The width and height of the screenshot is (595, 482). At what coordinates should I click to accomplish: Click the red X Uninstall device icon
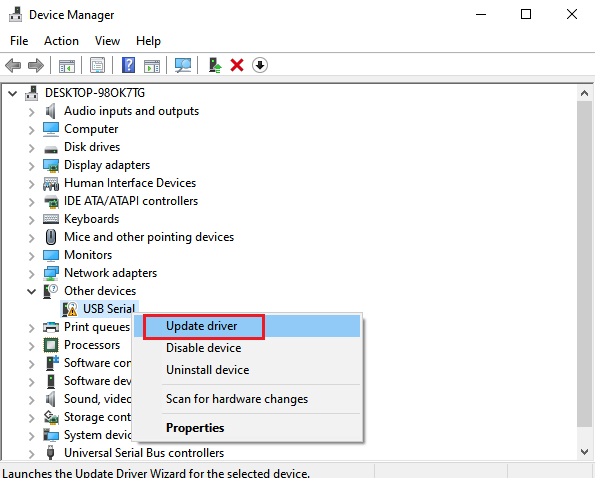tap(237, 65)
